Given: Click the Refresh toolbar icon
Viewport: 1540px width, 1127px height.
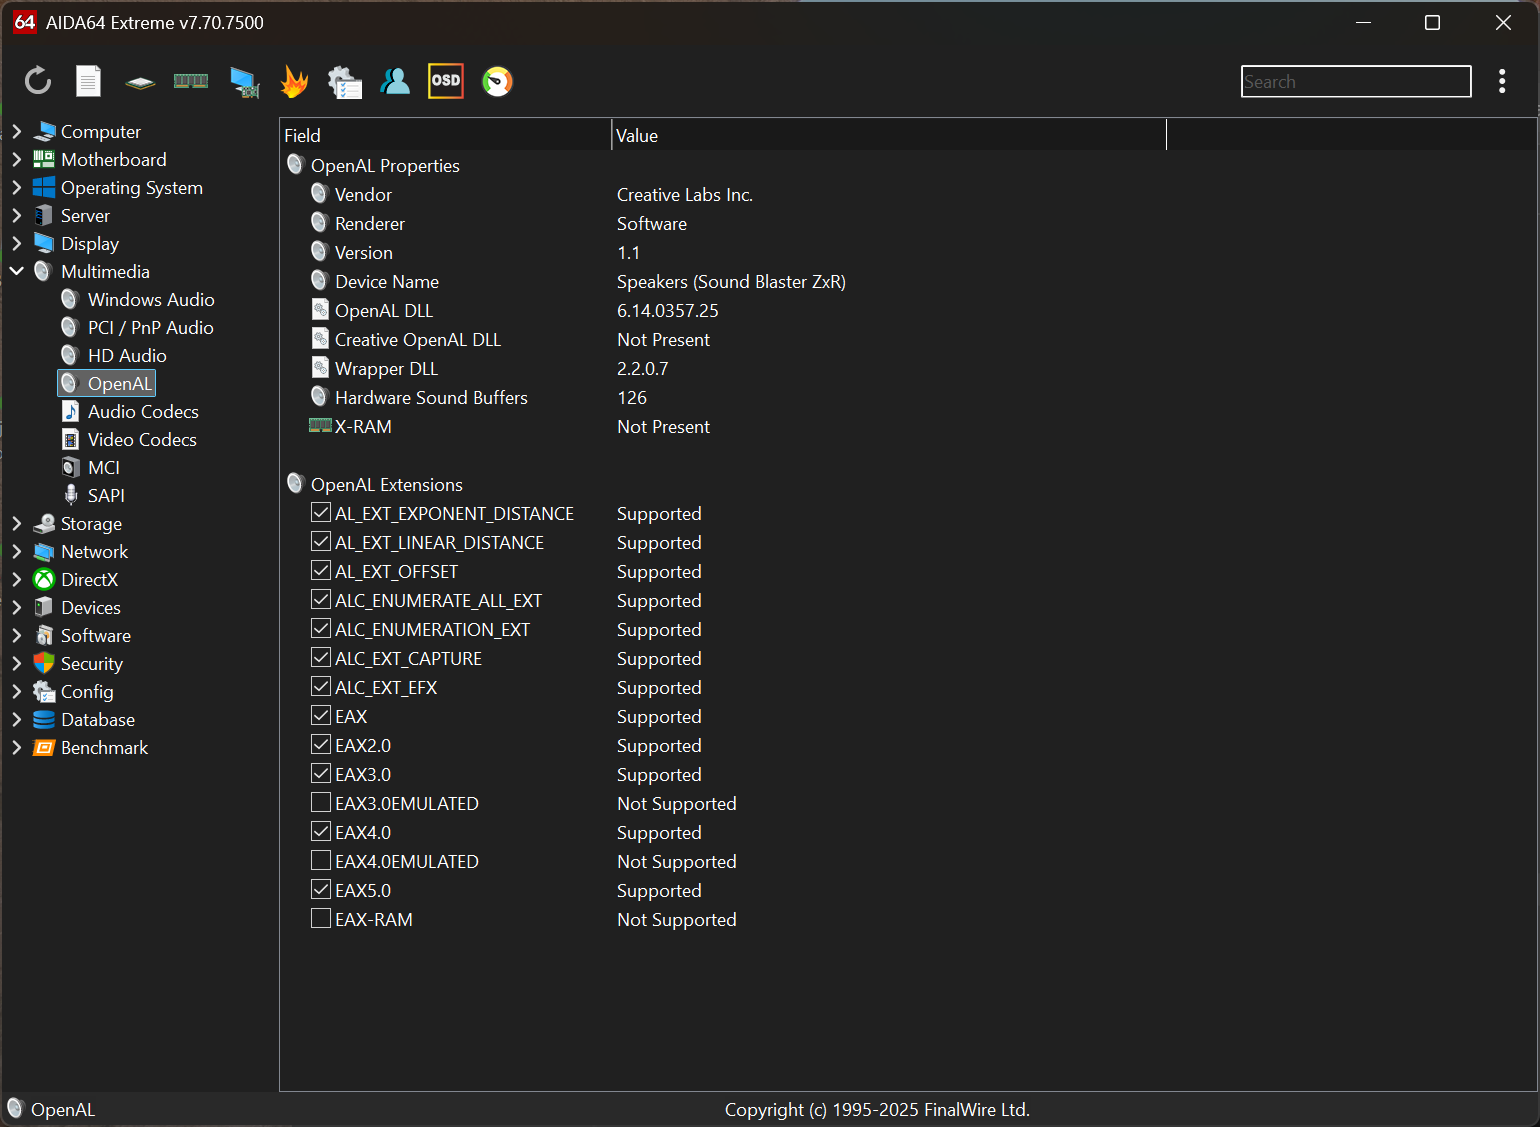Looking at the screenshot, I should (x=38, y=81).
